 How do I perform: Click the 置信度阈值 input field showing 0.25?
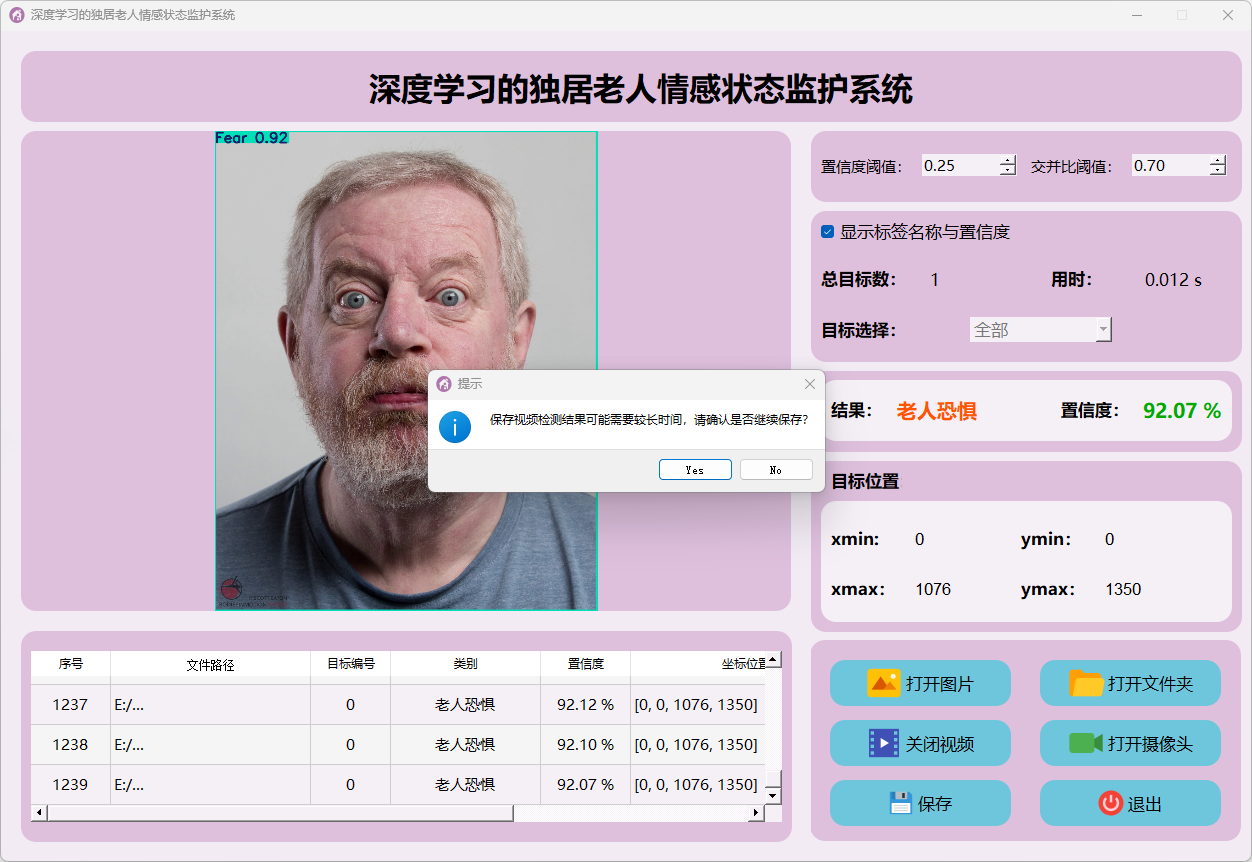click(x=958, y=166)
